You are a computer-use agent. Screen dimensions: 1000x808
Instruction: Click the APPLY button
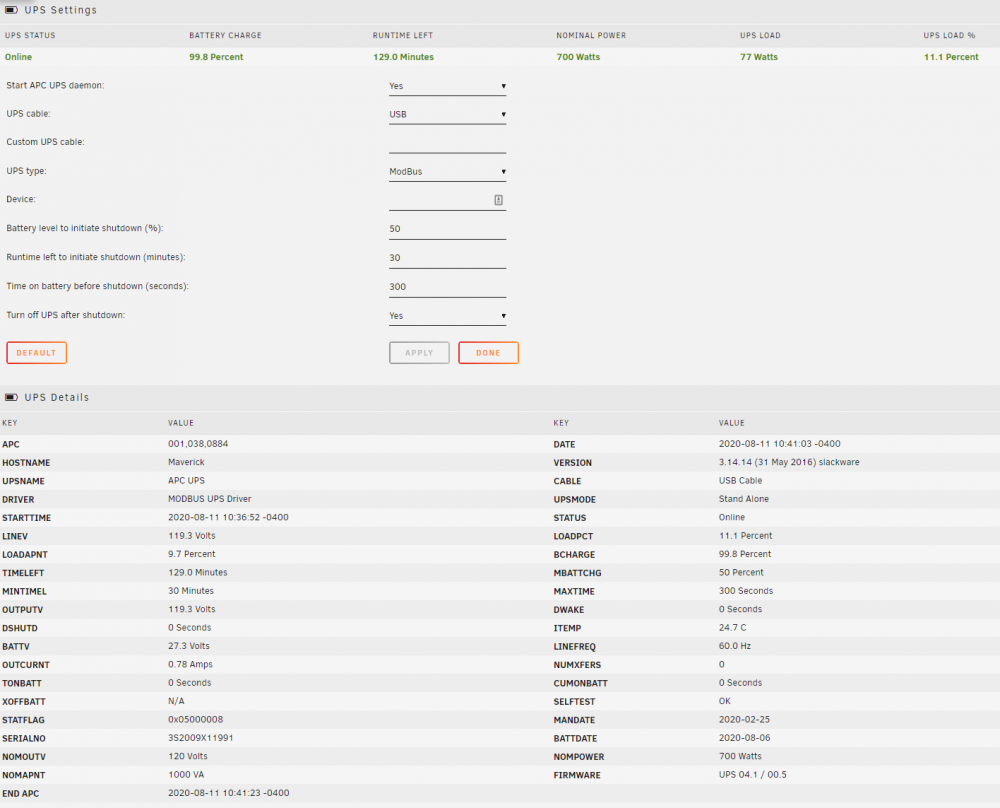coord(419,353)
